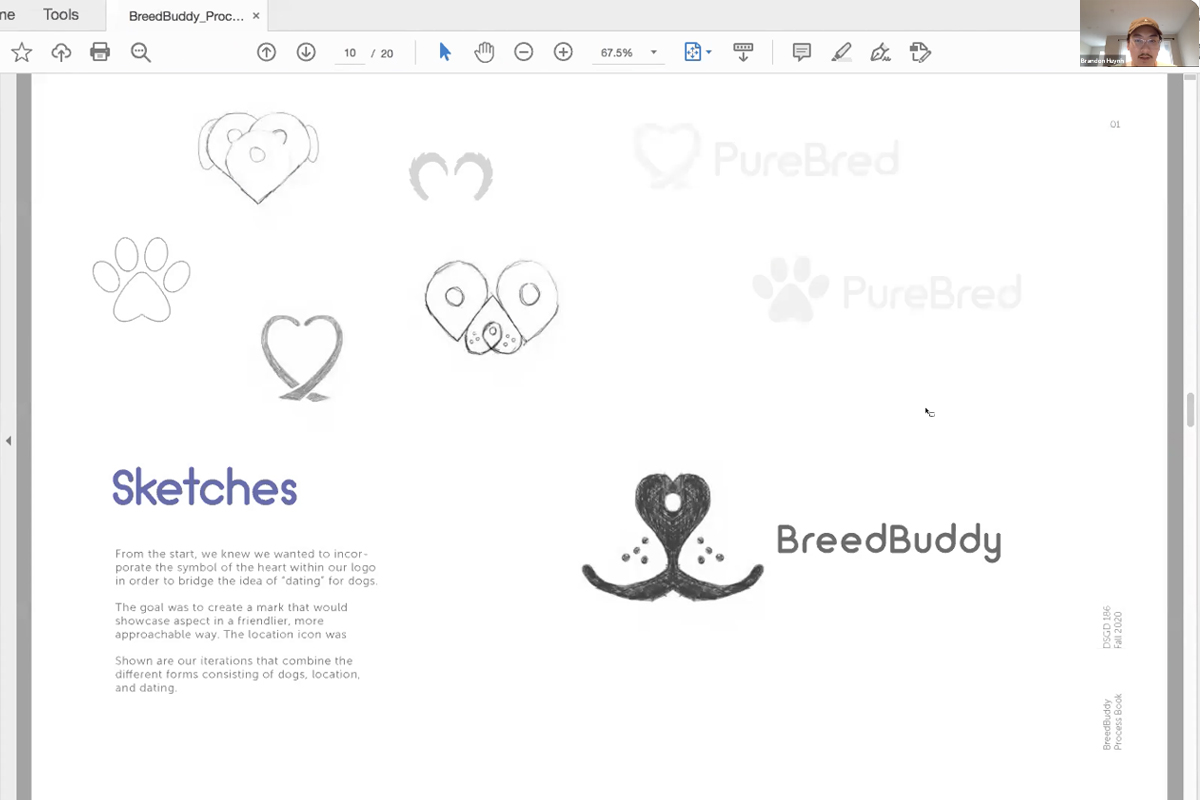Screen dimensions: 1200x800
Task: Add a comment with the note icon
Action: (x=801, y=53)
